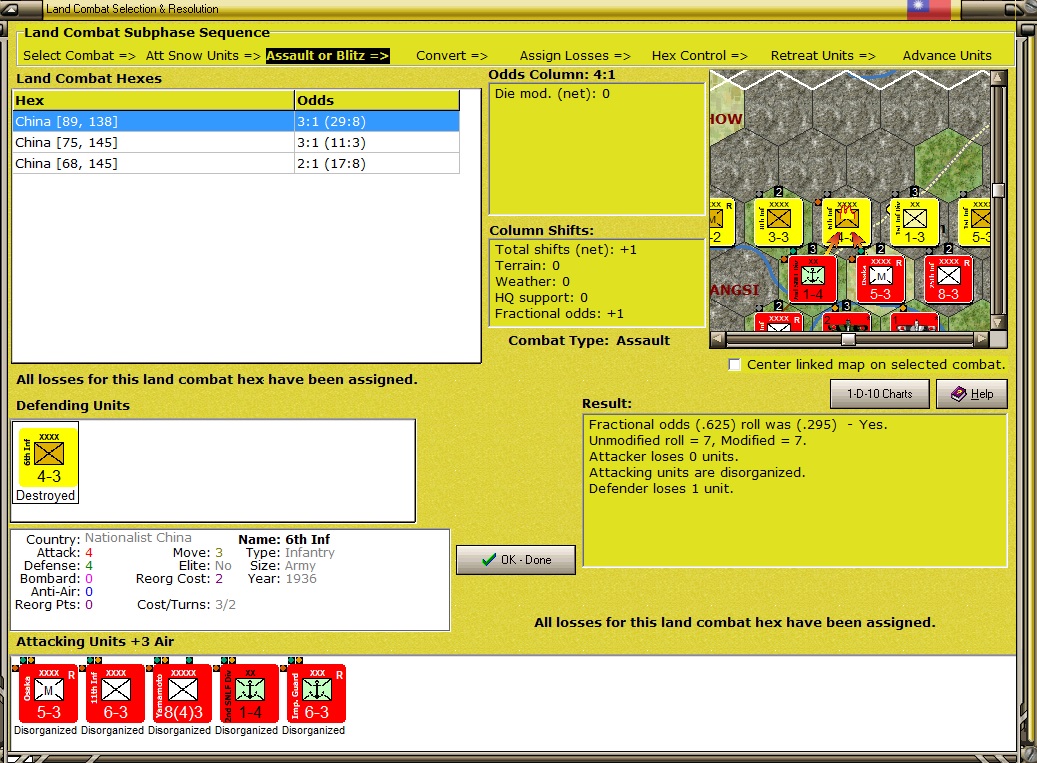Click the Name: 6th Inf label

tap(284, 540)
